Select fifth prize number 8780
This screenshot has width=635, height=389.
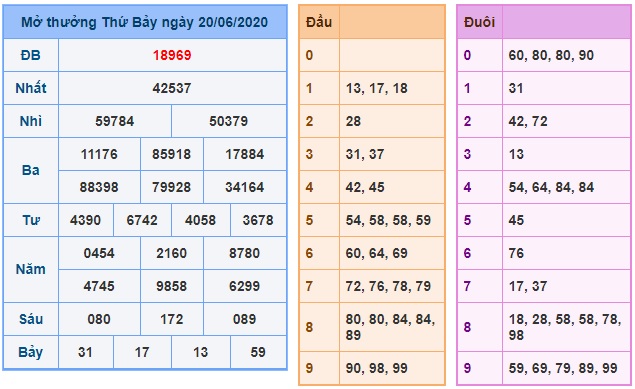point(245,253)
